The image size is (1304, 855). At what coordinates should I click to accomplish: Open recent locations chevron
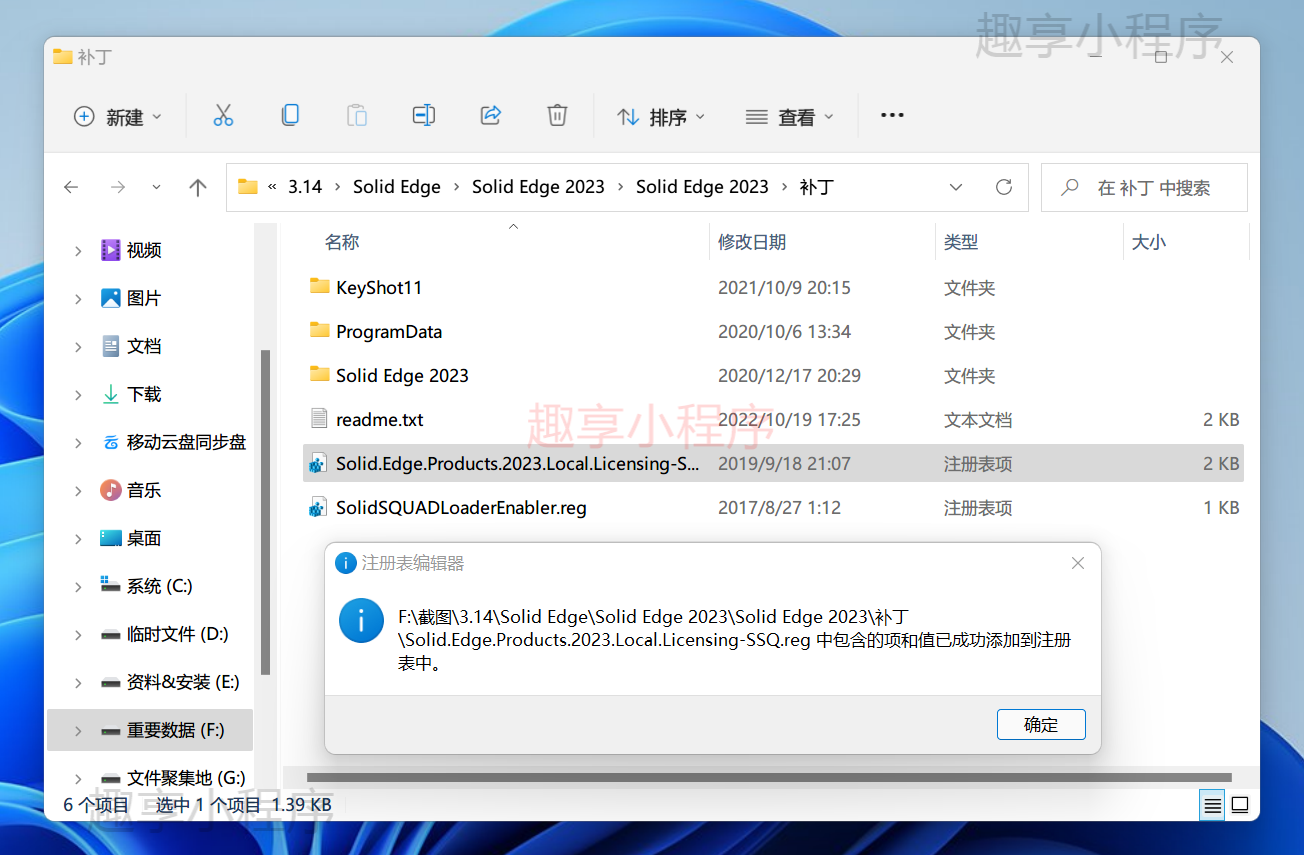pyautogui.click(x=156, y=187)
